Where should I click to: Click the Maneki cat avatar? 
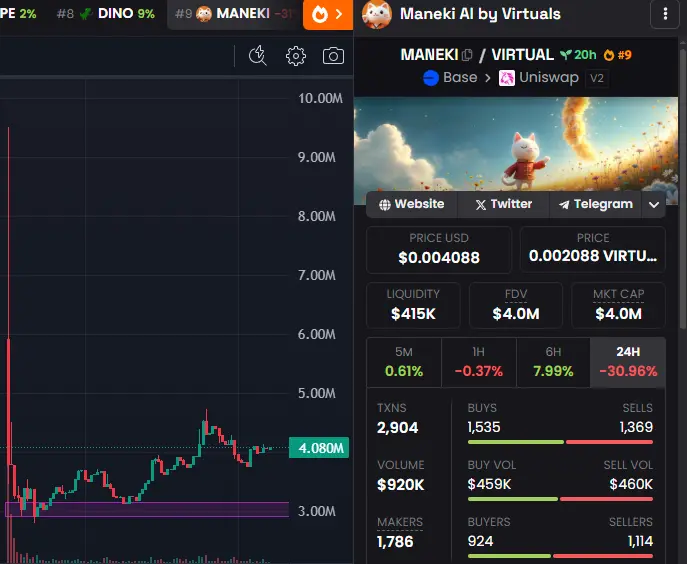(x=377, y=14)
